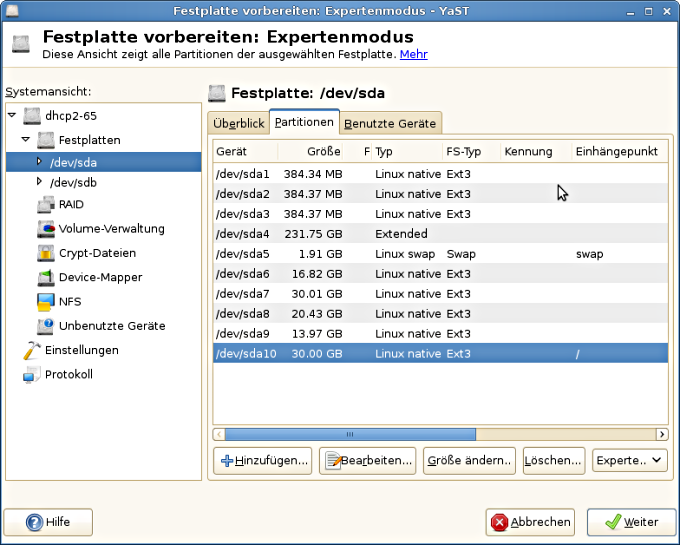Click the swap mount point cell
680x545 pixels.
[589, 254]
